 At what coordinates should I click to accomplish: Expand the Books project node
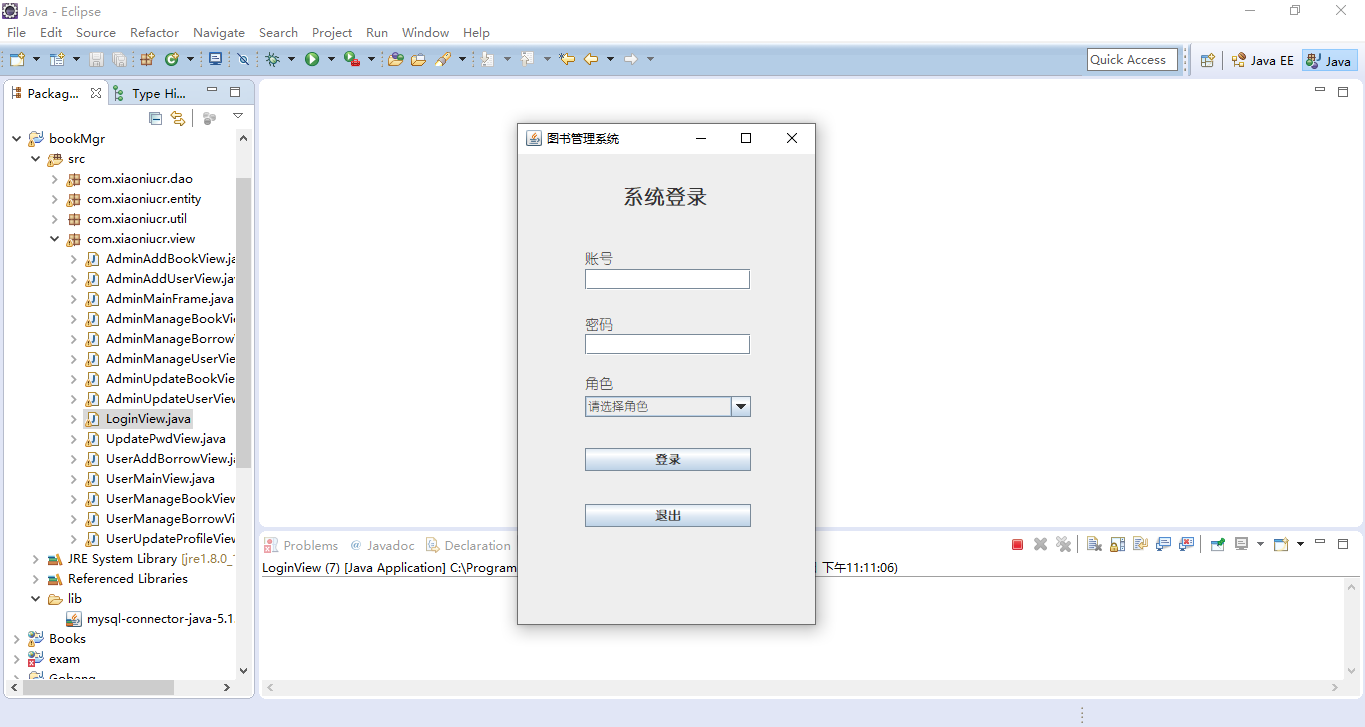pyautogui.click(x=16, y=639)
